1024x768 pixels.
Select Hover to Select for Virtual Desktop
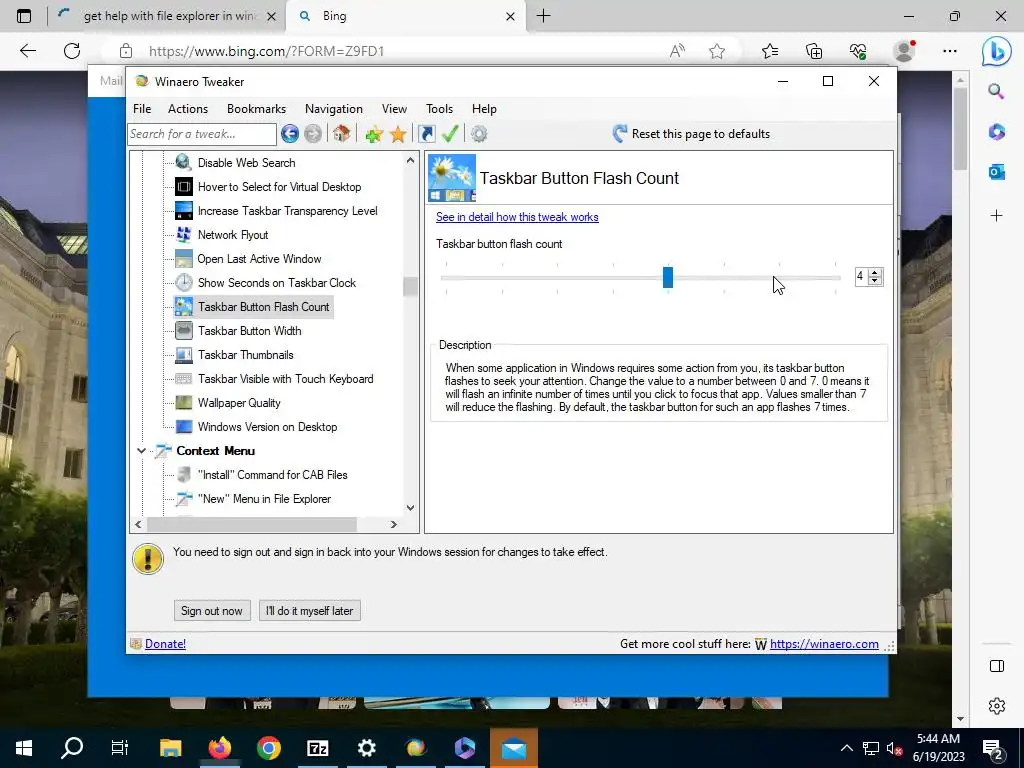pyautogui.click(x=280, y=187)
